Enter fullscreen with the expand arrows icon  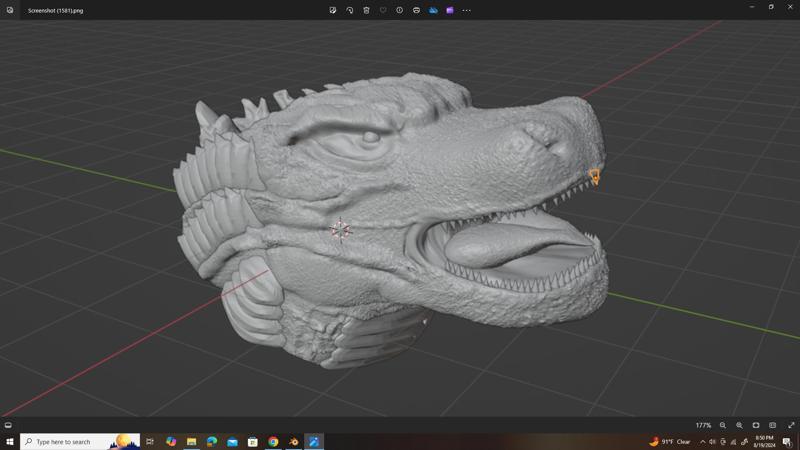(791, 425)
